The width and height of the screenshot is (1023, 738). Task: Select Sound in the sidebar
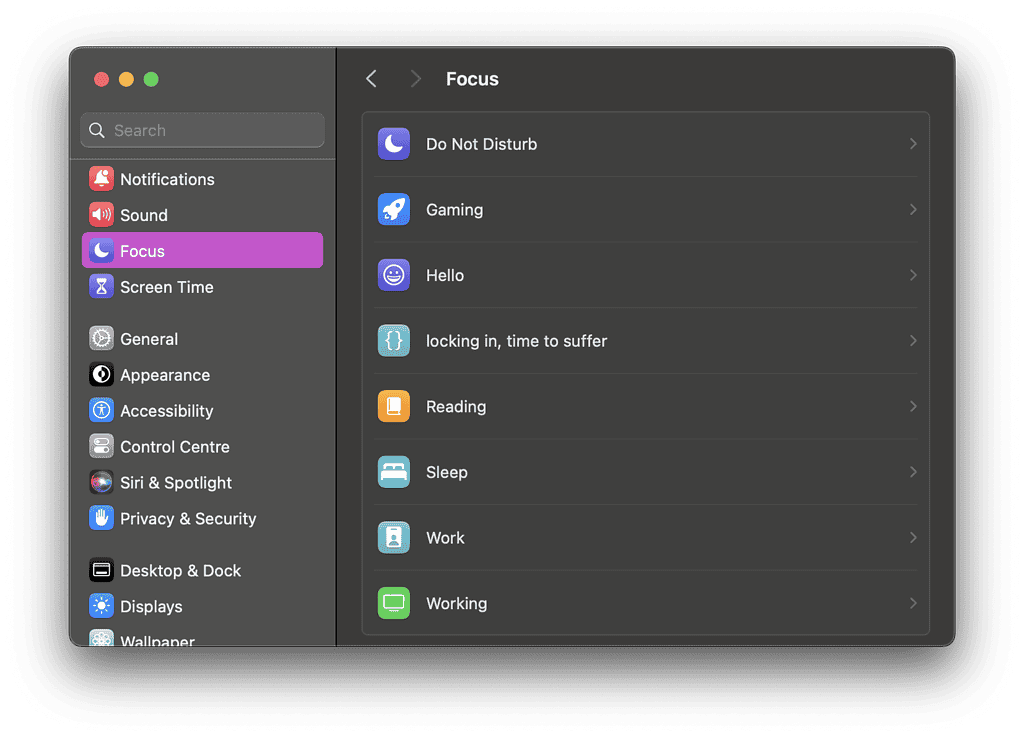click(x=144, y=215)
